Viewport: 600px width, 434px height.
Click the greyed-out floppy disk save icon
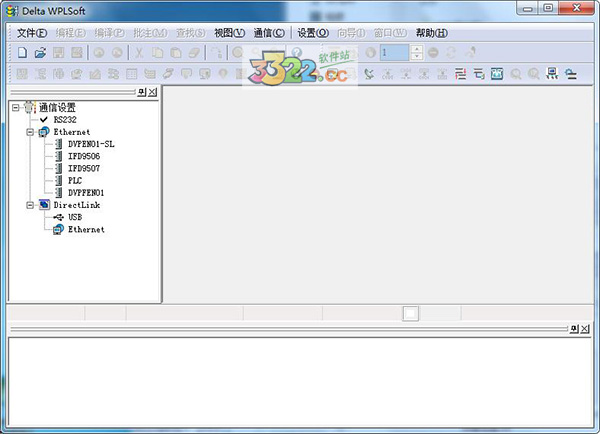click(x=59, y=52)
